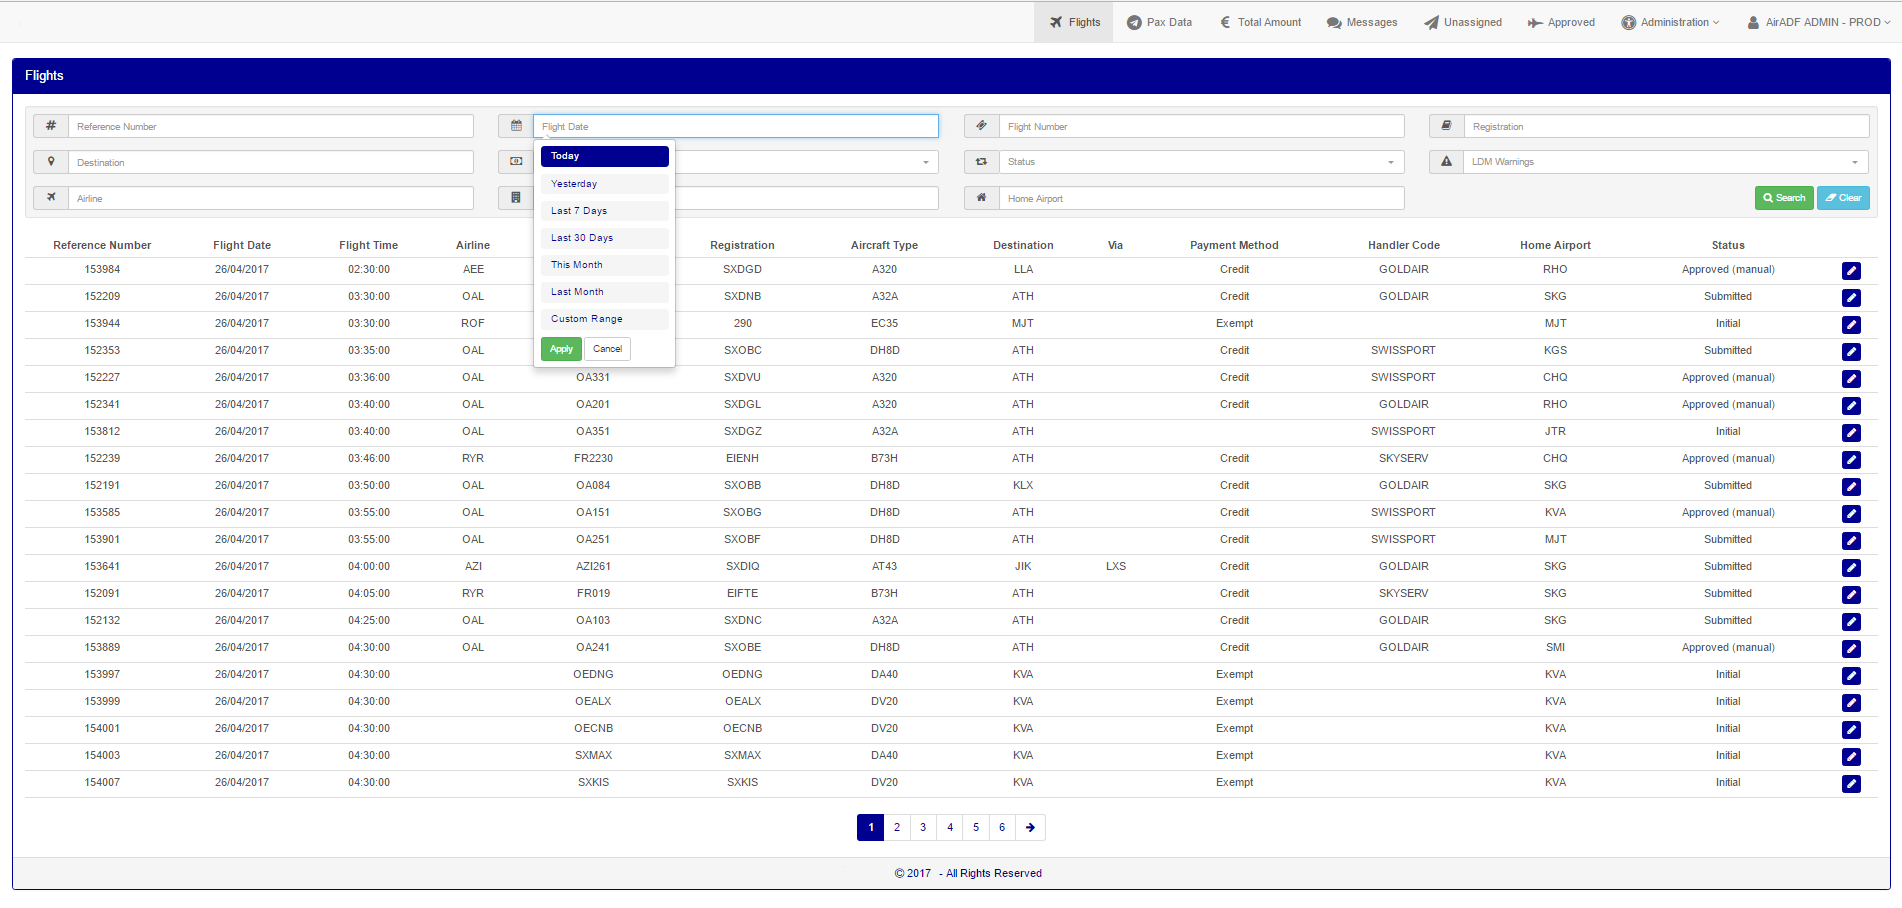Expand the Administration menu
The image size is (1902, 908).
pos(1670,22)
